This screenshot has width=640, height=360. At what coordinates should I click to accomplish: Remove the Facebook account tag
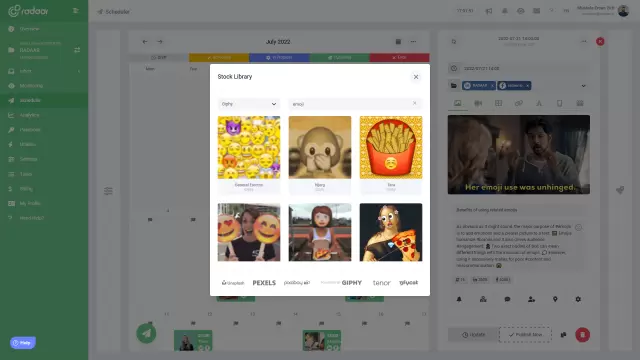527,86
